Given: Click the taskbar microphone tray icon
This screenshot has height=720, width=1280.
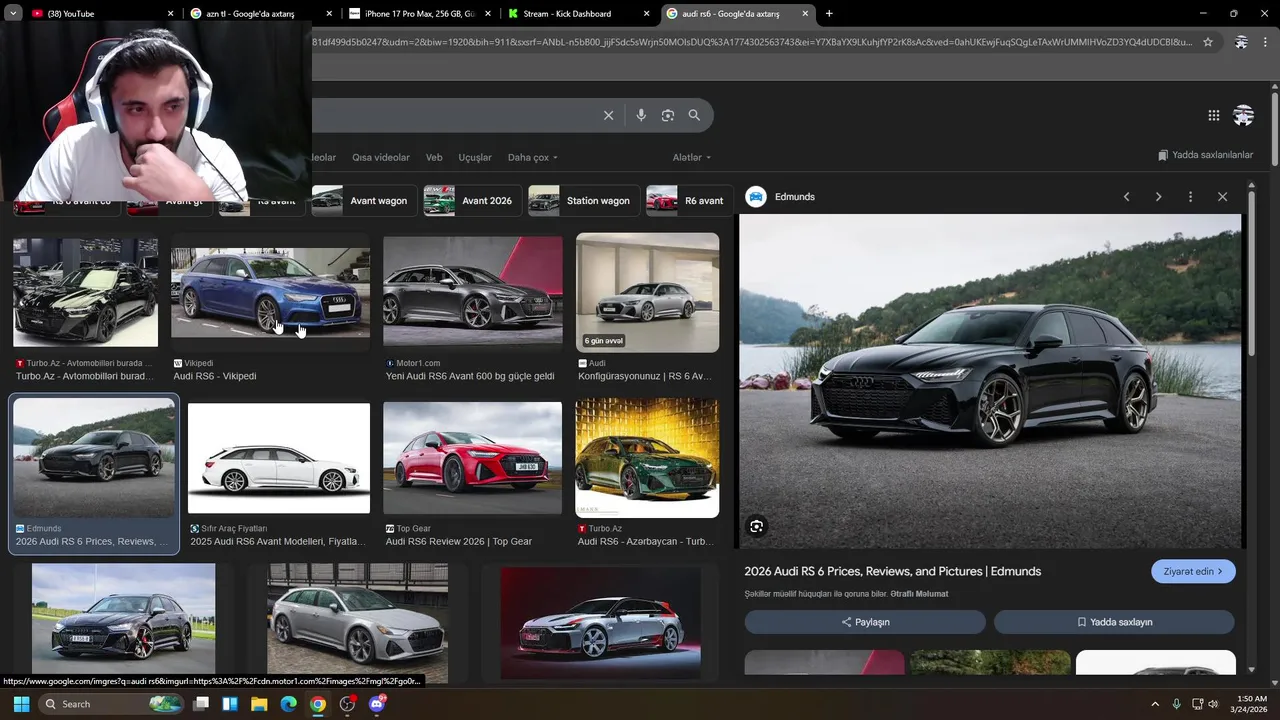Looking at the screenshot, I should (x=1176, y=704).
